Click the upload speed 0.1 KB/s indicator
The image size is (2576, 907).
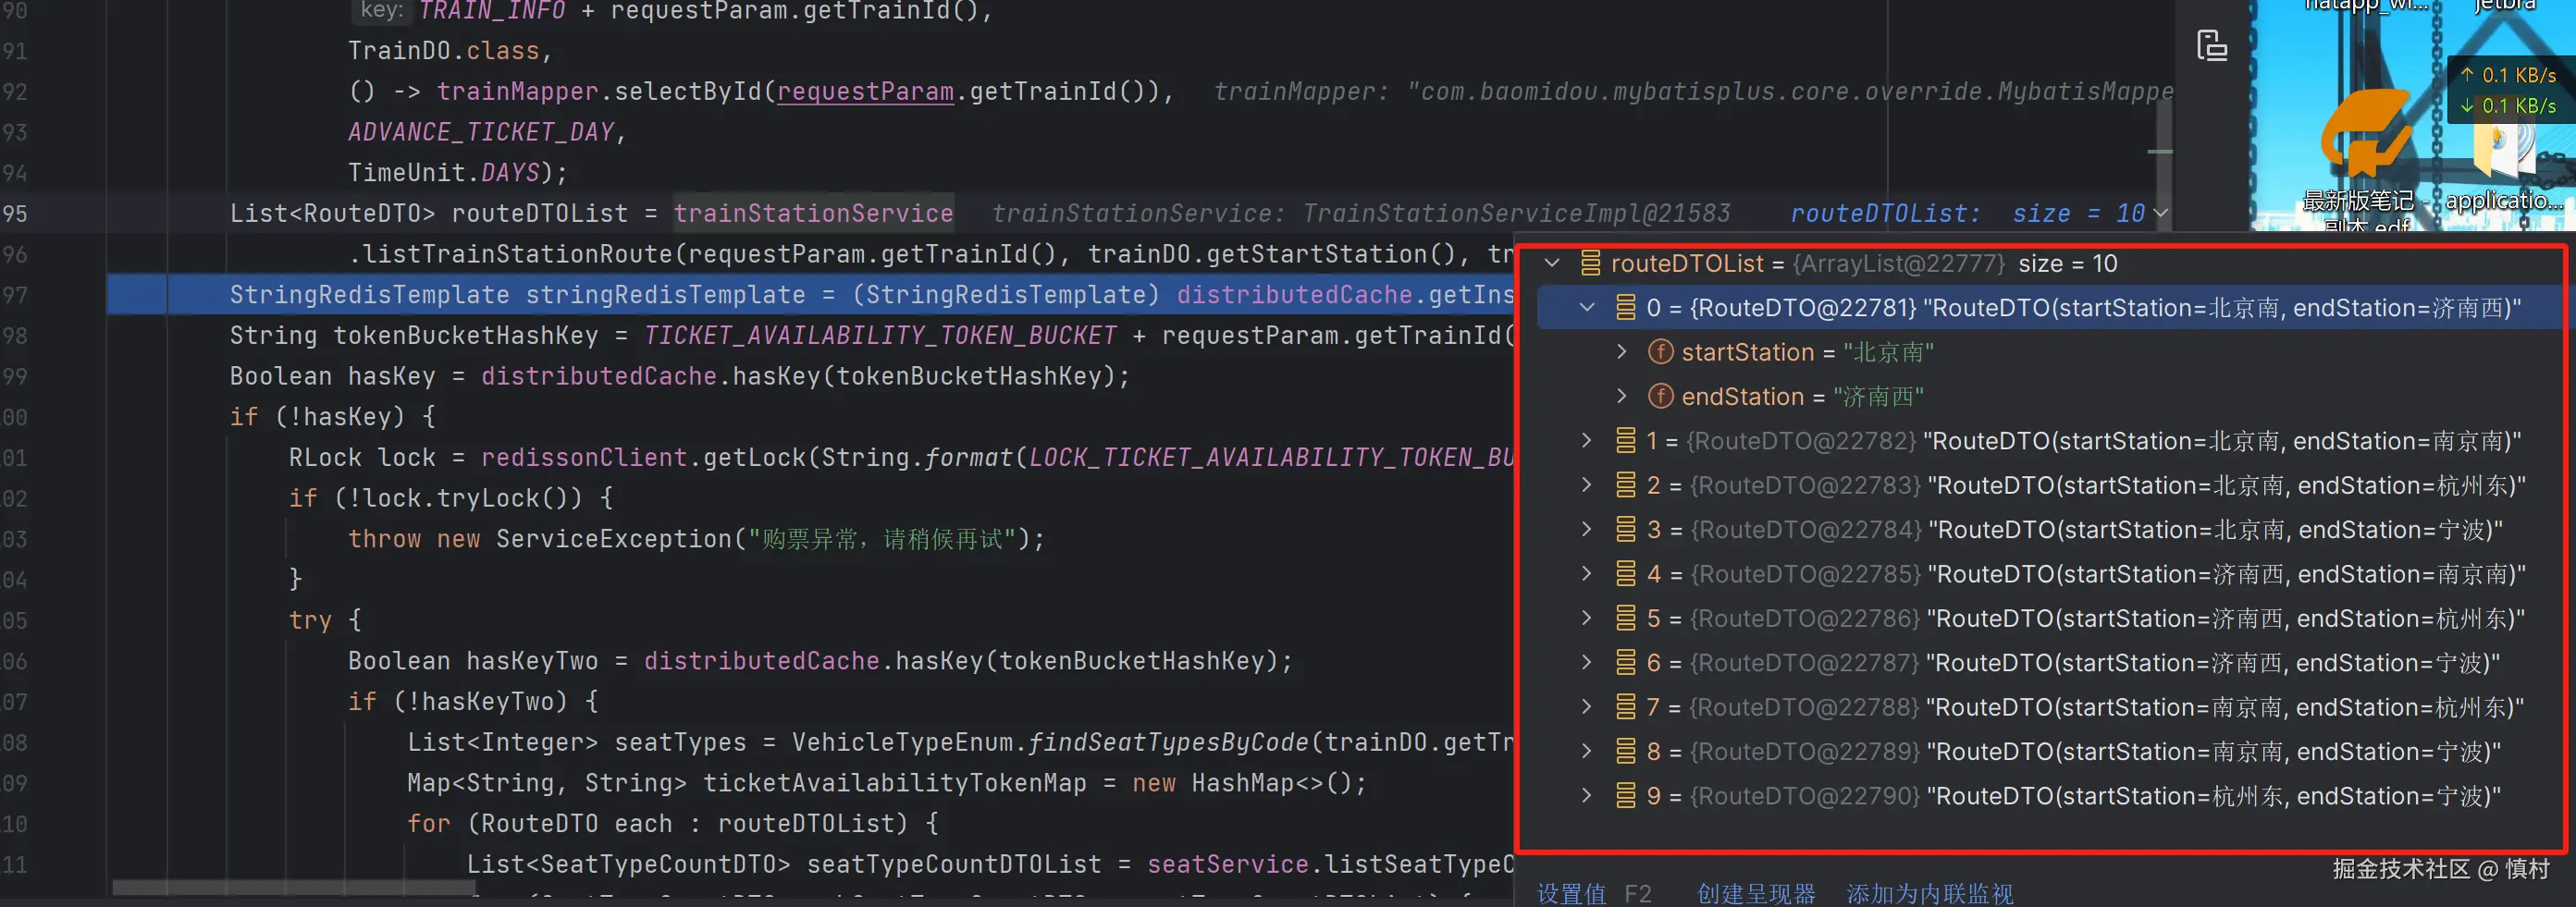click(2508, 75)
